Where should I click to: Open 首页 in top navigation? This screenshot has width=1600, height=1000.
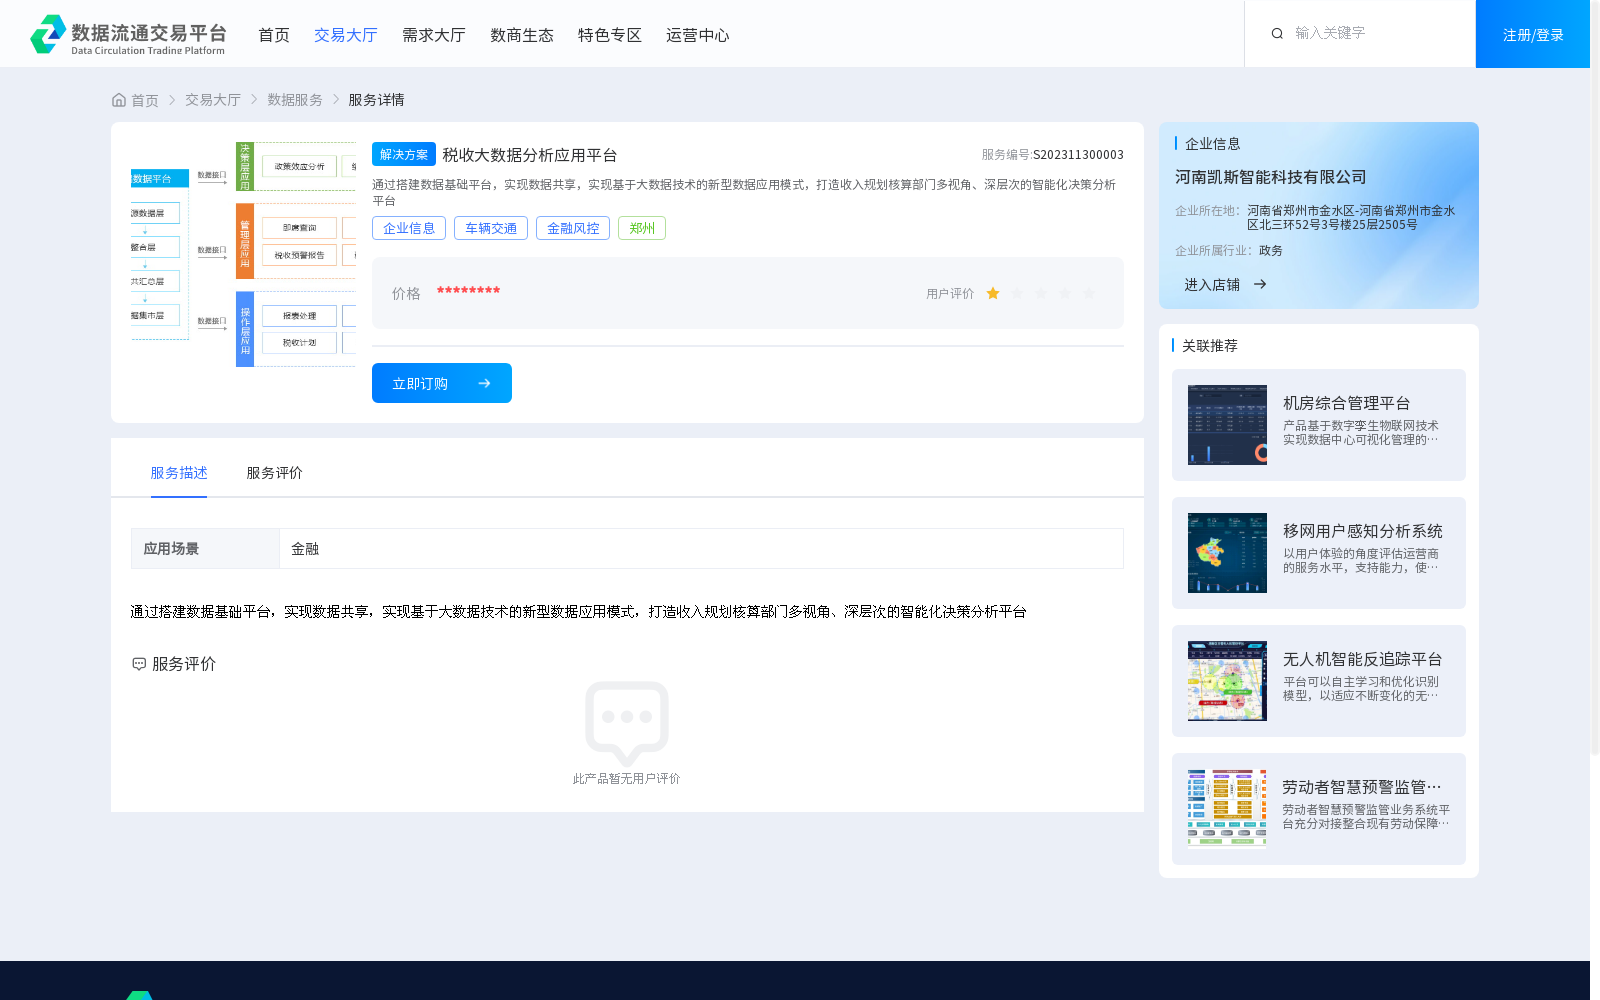point(274,35)
